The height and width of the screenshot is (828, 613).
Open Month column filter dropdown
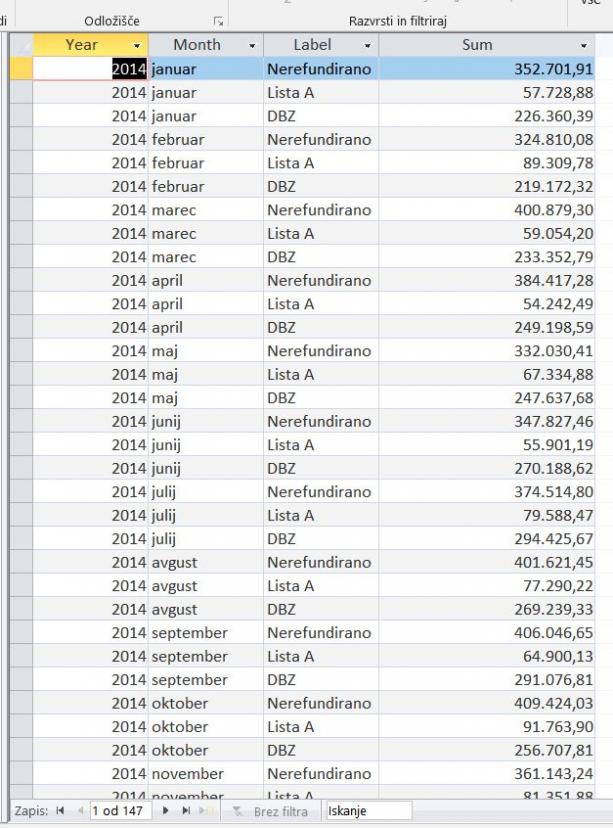pyautogui.click(x=252, y=46)
